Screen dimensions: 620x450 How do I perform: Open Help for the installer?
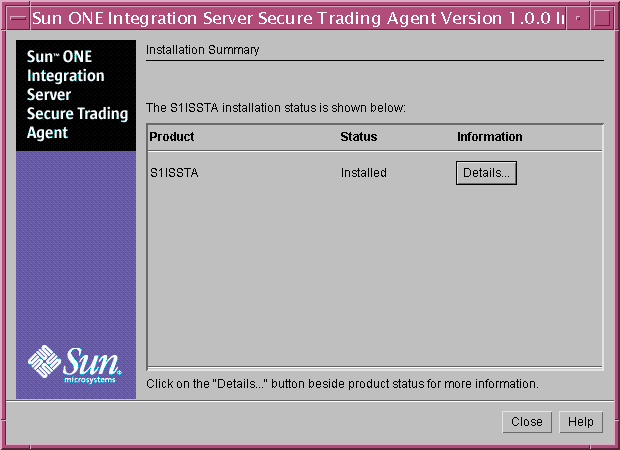580,422
